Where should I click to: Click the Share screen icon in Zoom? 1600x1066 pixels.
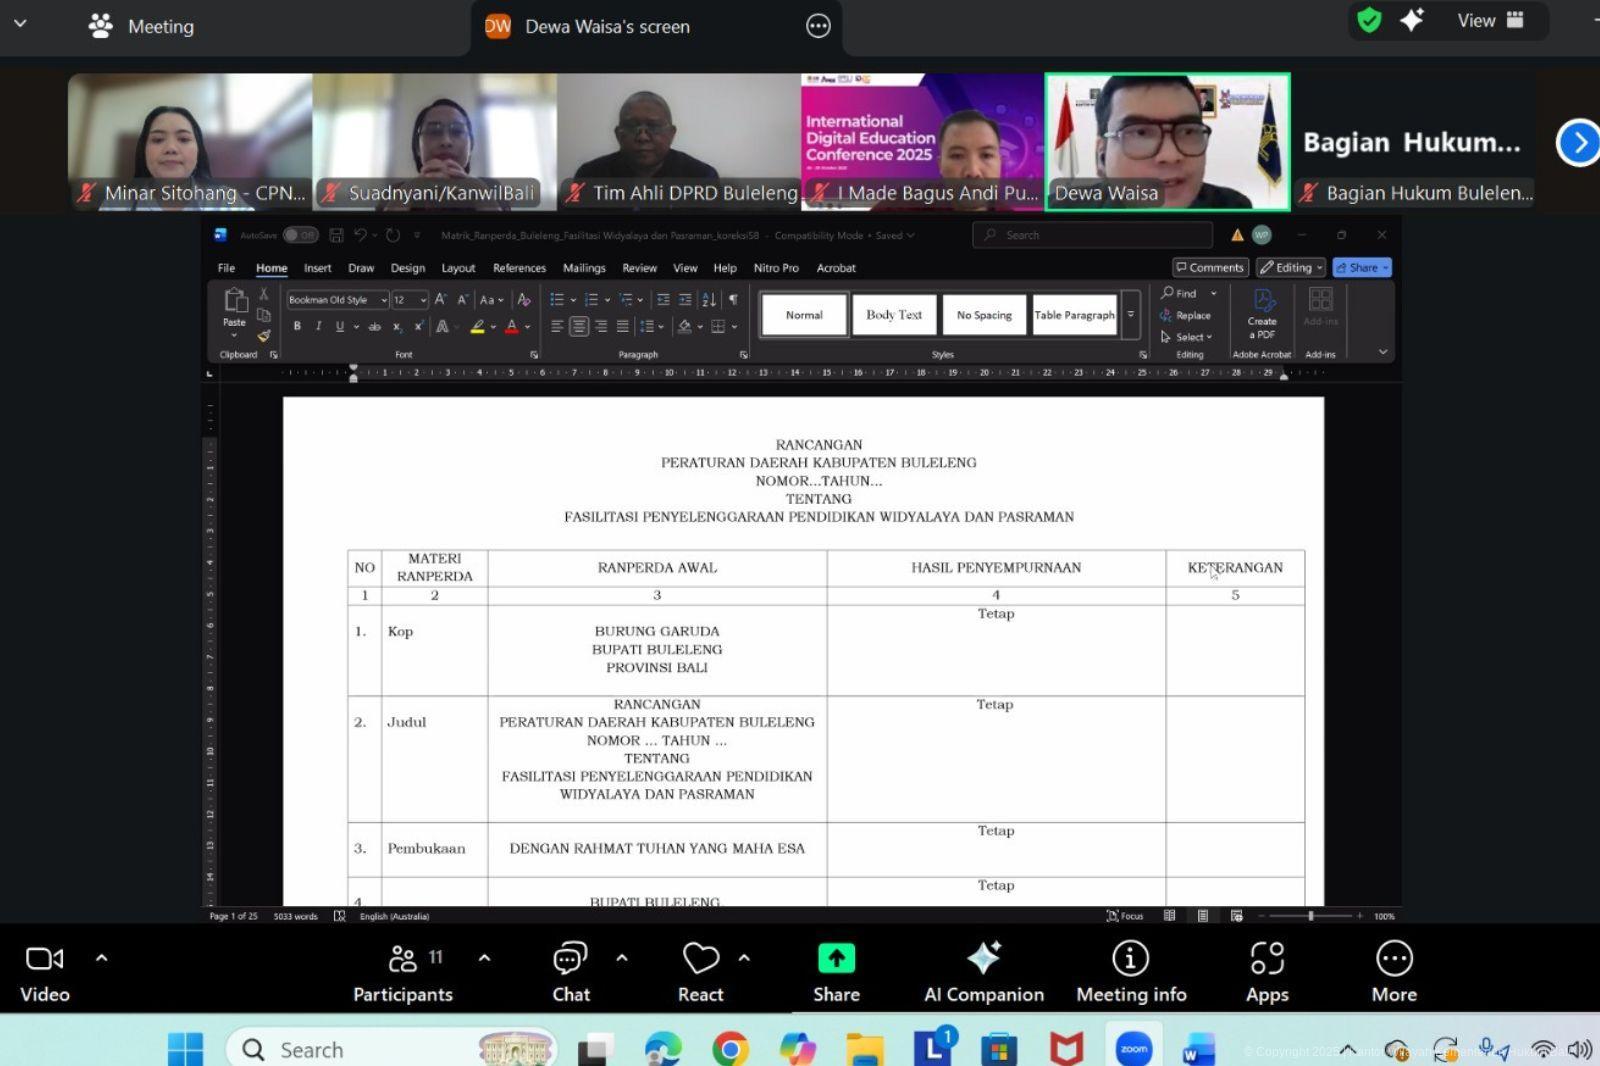click(836, 959)
